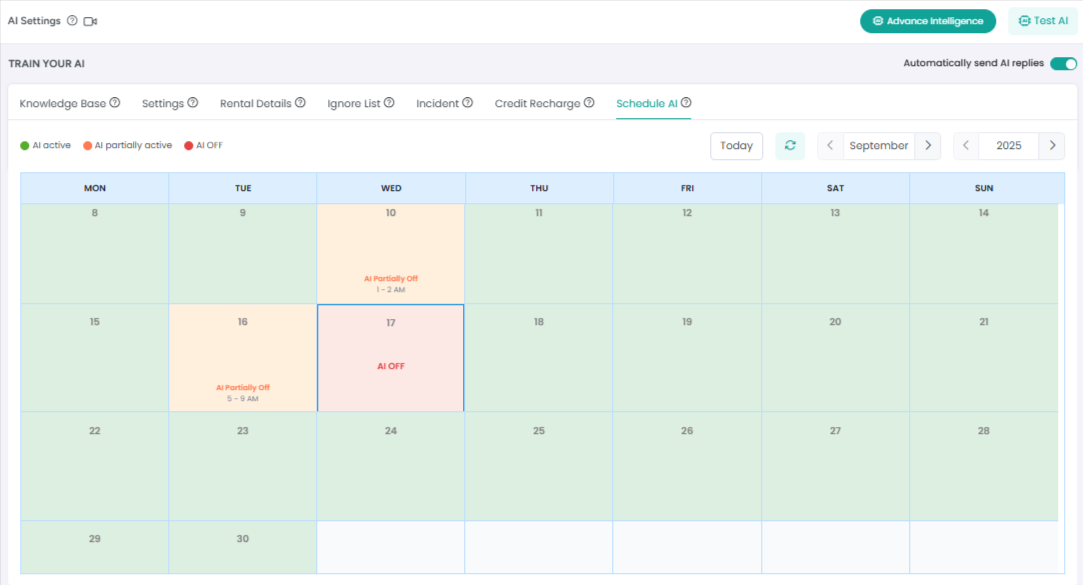Viewport: 1083px width, 585px height.
Task: Jump to Today in calendar
Action: (736, 146)
